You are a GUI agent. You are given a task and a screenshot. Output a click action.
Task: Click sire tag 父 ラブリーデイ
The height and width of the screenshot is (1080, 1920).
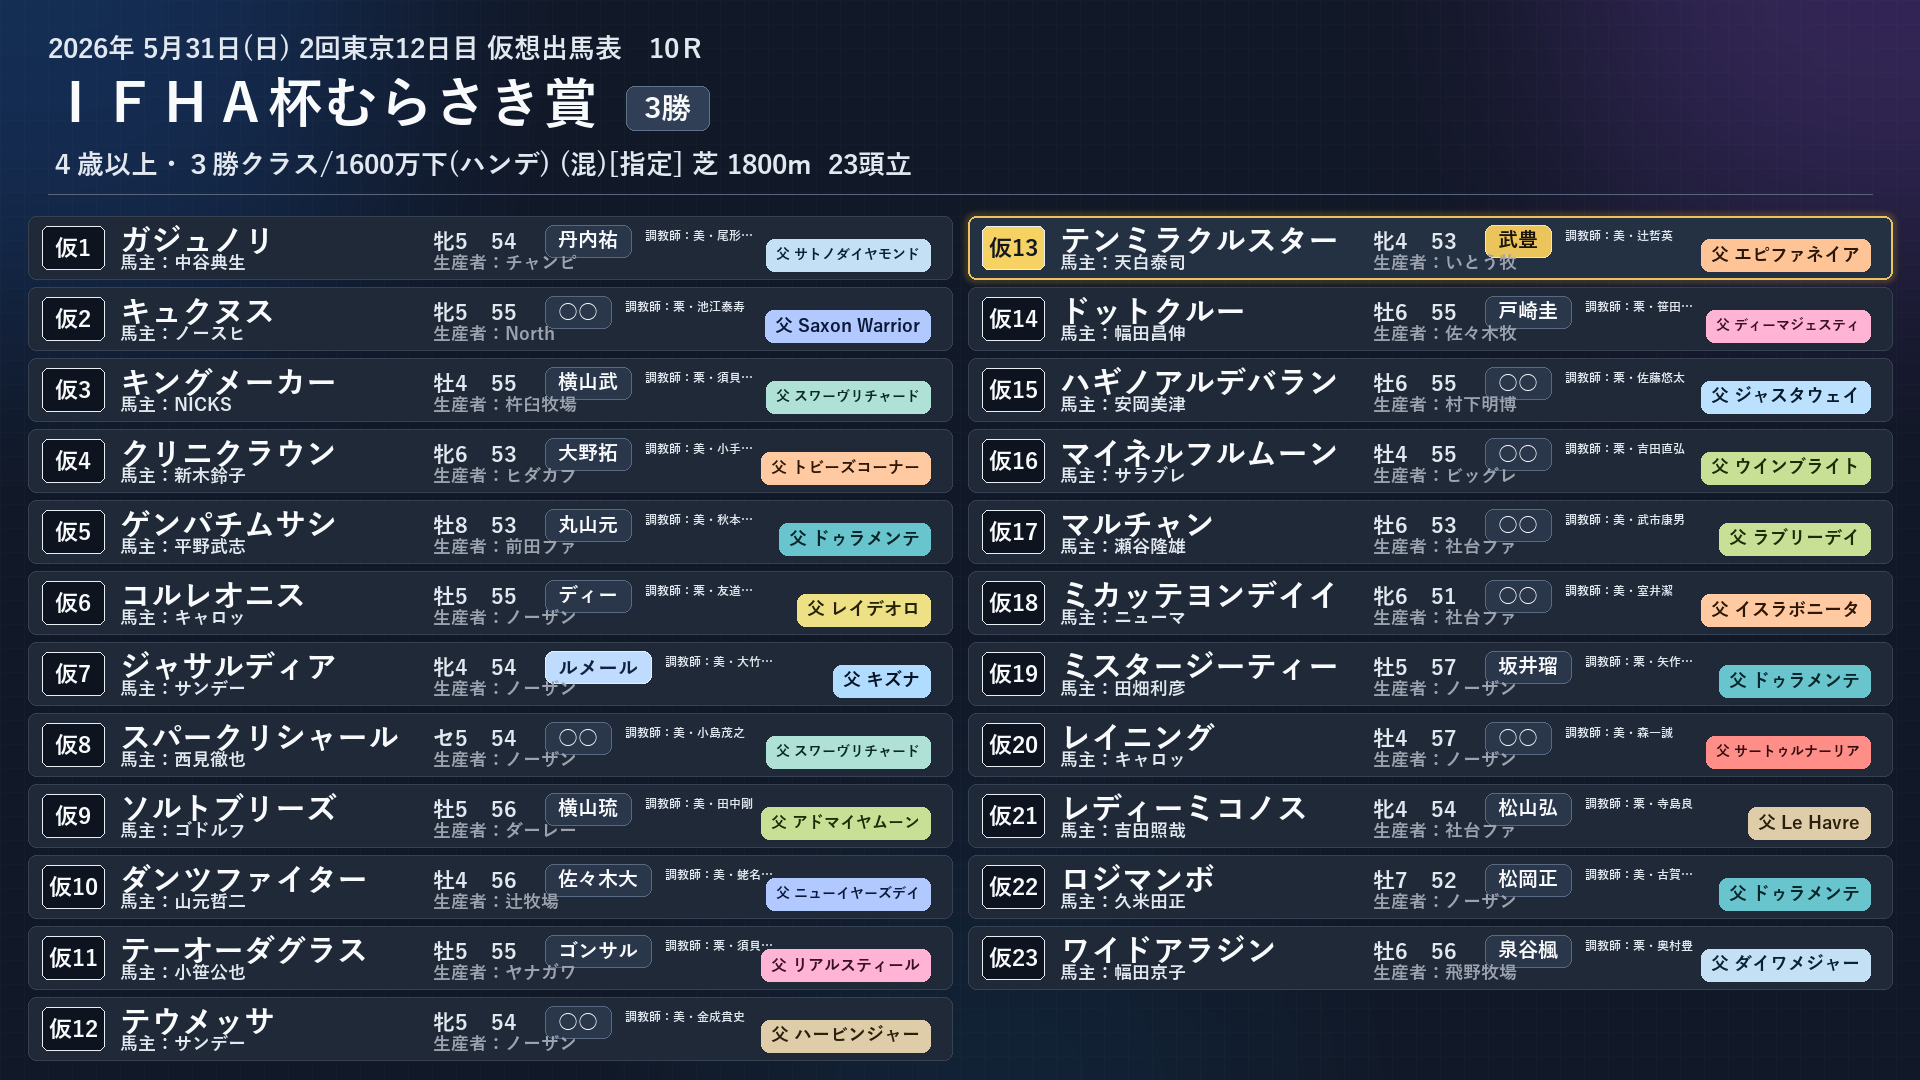(1795, 539)
